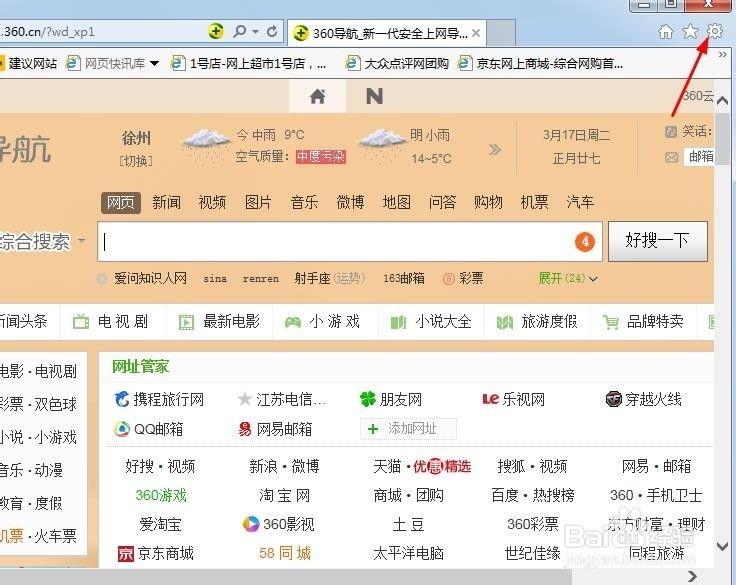
Task: Select the 网页 search tab
Action: coord(121,202)
